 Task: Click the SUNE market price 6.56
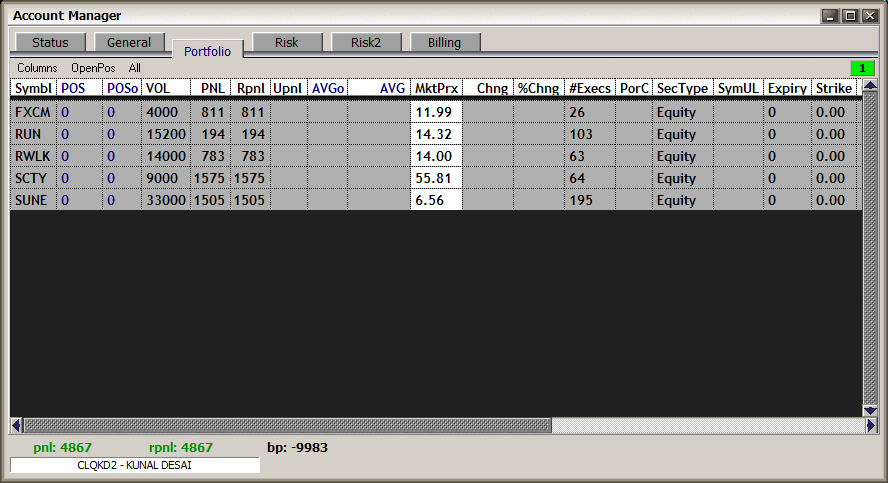coord(436,200)
